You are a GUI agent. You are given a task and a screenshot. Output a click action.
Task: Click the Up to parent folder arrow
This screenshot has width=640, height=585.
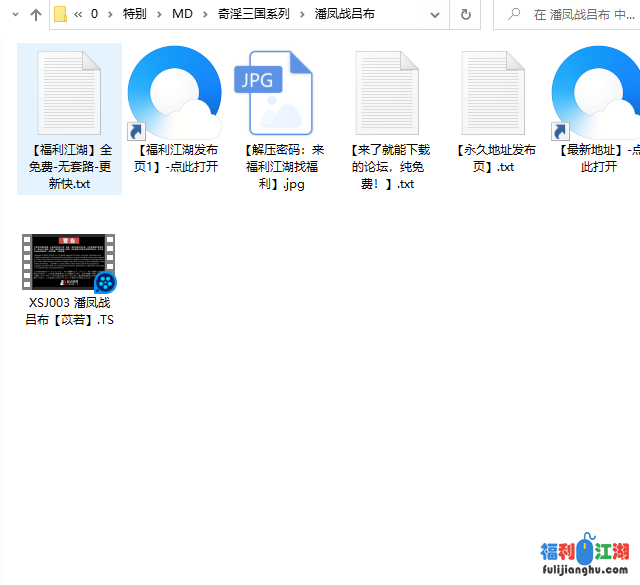point(36,15)
